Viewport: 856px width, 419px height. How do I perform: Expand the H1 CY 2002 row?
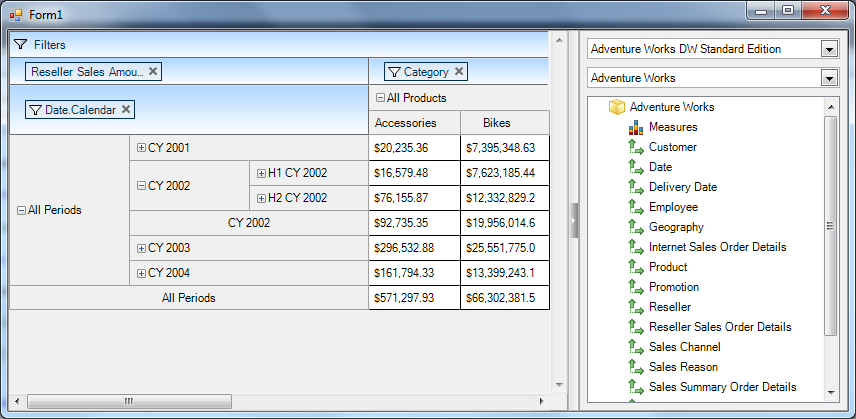point(261,173)
